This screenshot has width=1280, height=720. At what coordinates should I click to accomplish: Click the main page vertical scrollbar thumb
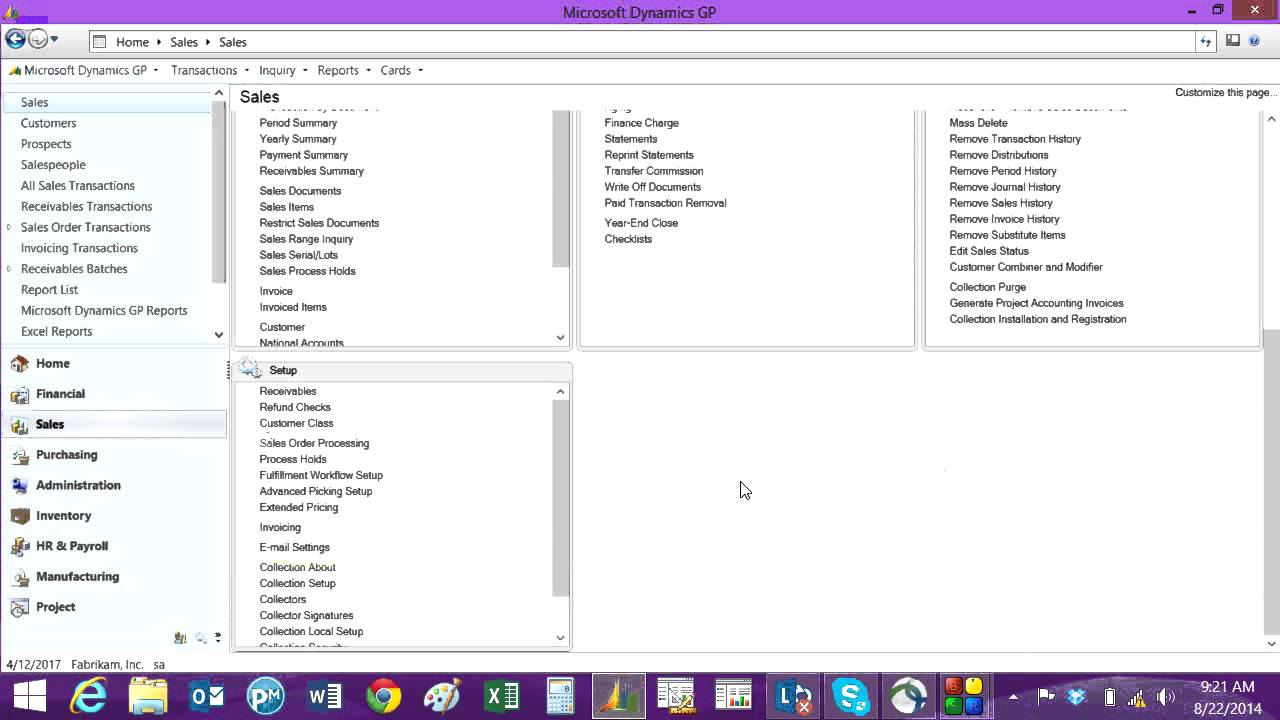1271,480
